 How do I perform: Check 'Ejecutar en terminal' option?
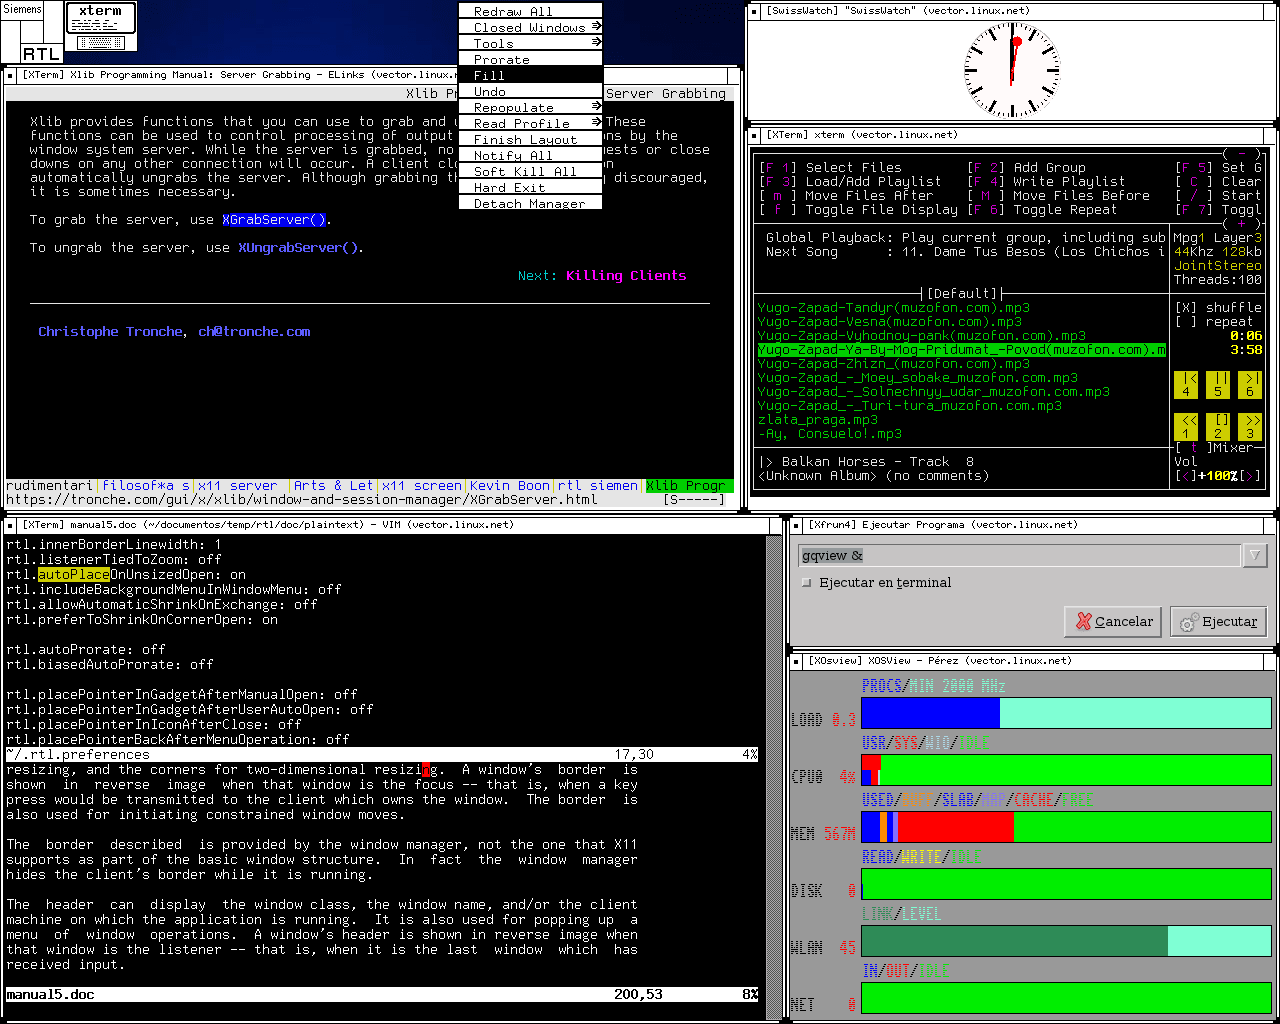(x=807, y=582)
